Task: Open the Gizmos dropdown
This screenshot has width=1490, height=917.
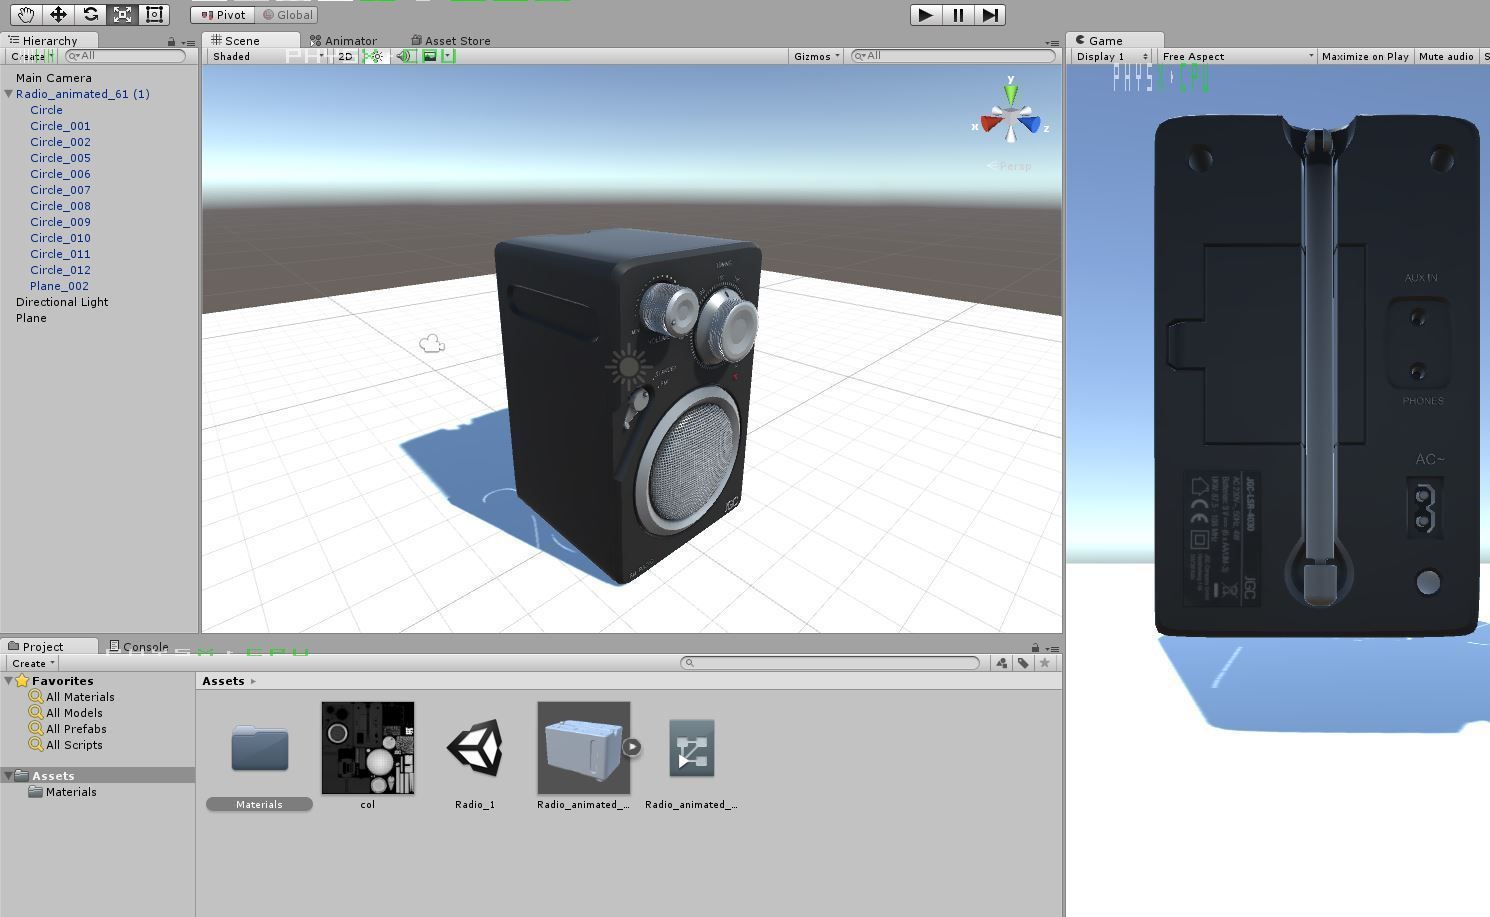Action: coord(815,56)
